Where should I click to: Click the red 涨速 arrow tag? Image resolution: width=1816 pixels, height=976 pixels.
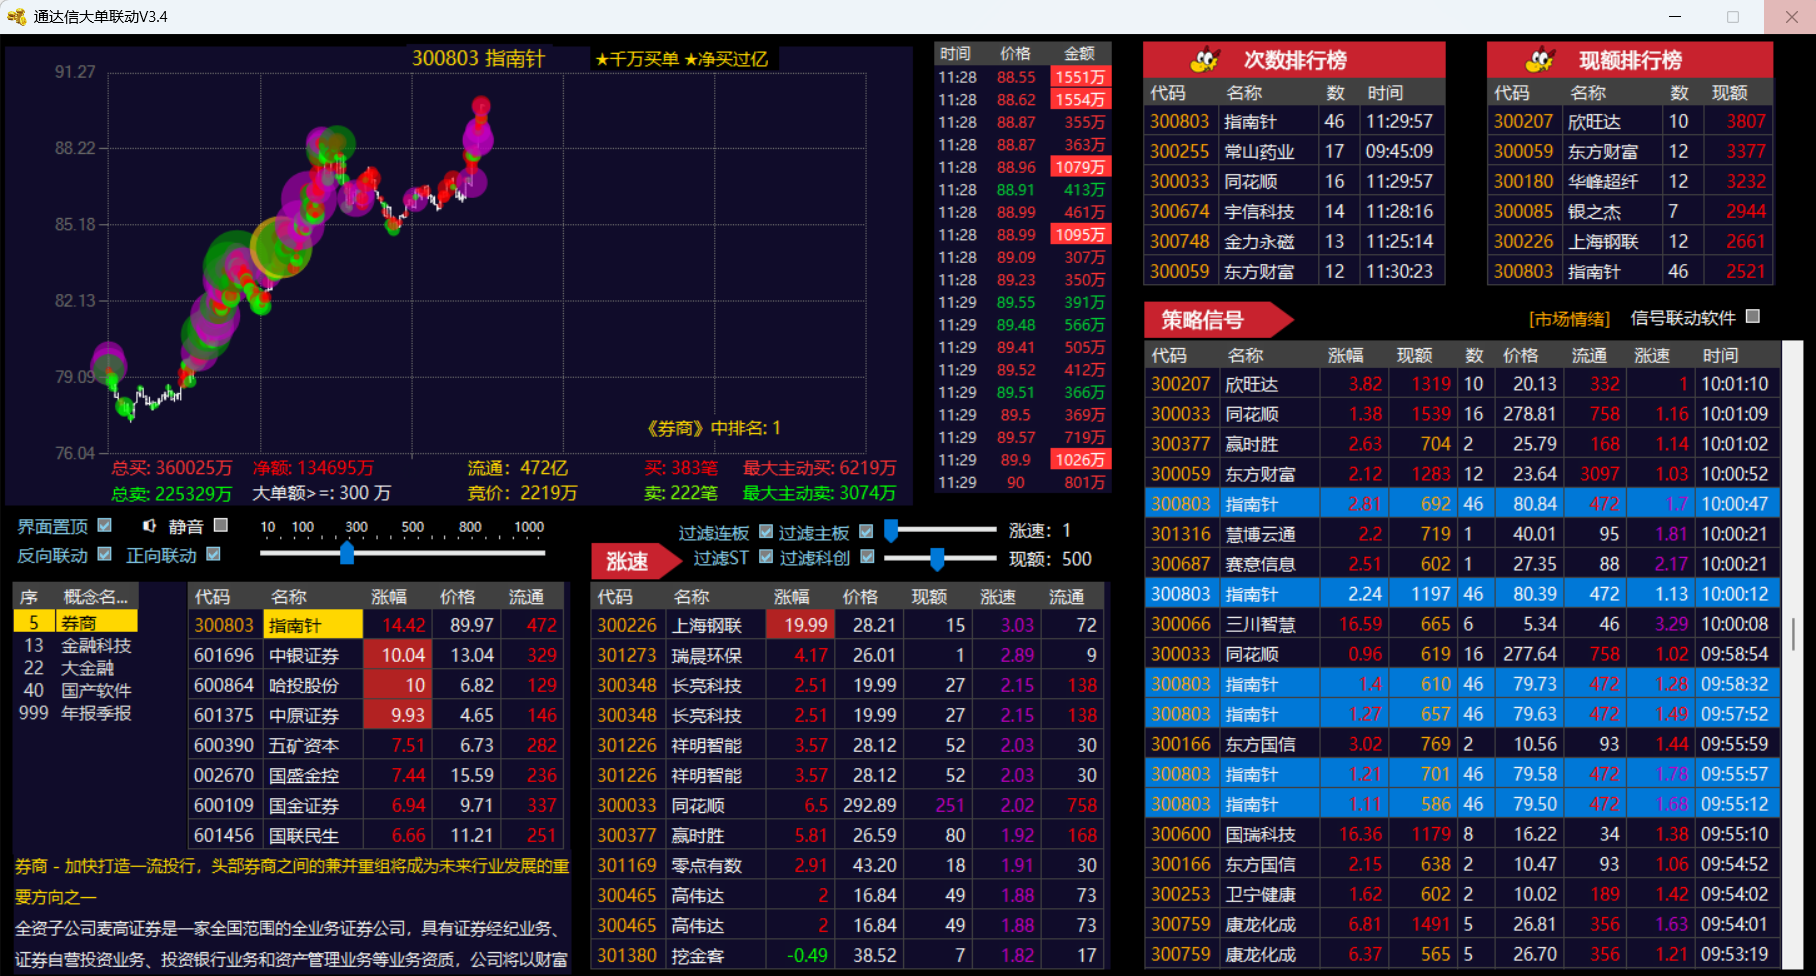click(x=633, y=561)
